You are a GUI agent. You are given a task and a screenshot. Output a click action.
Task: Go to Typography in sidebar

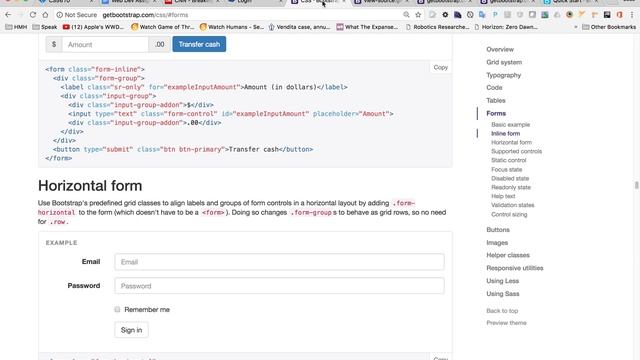504,75
